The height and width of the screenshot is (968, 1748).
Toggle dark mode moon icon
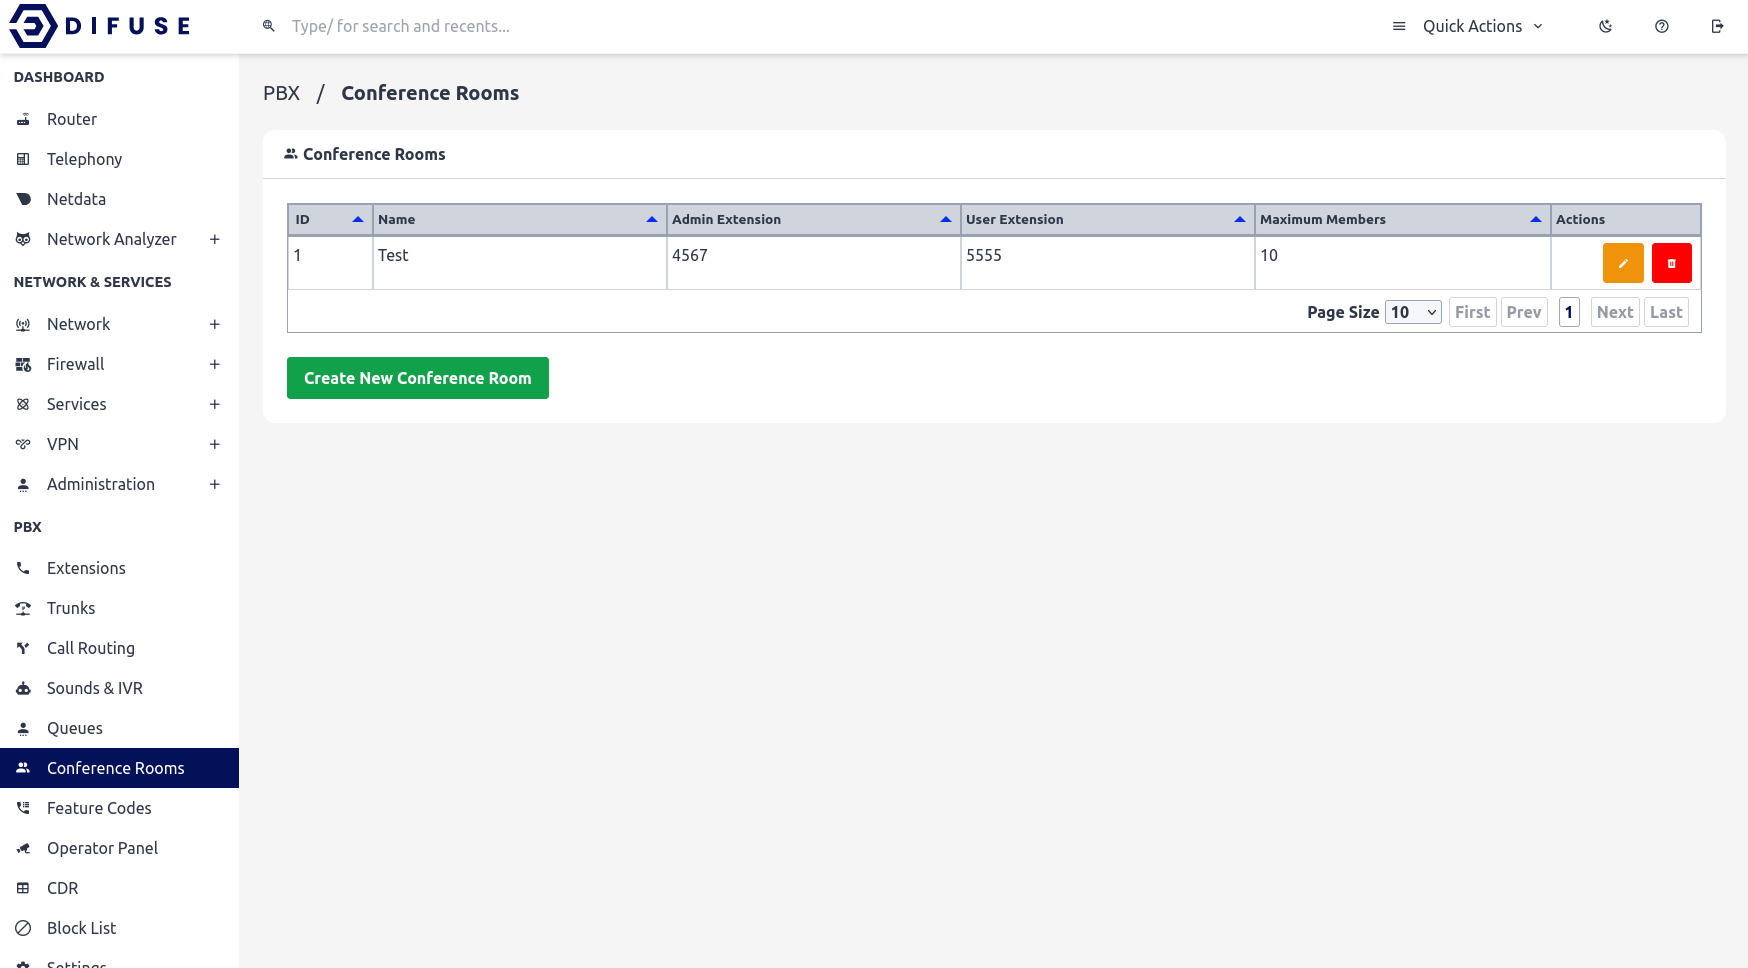coord(1606,26)
